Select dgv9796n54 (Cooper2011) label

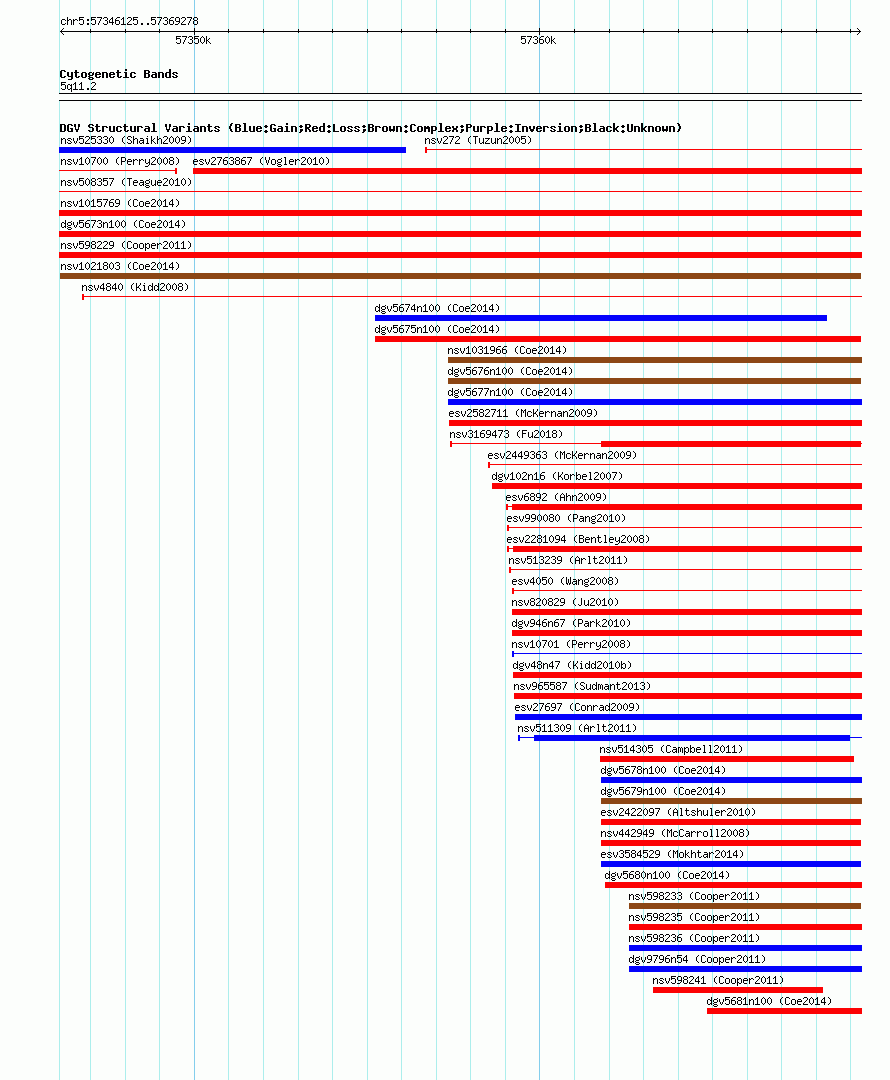(697, 959)
